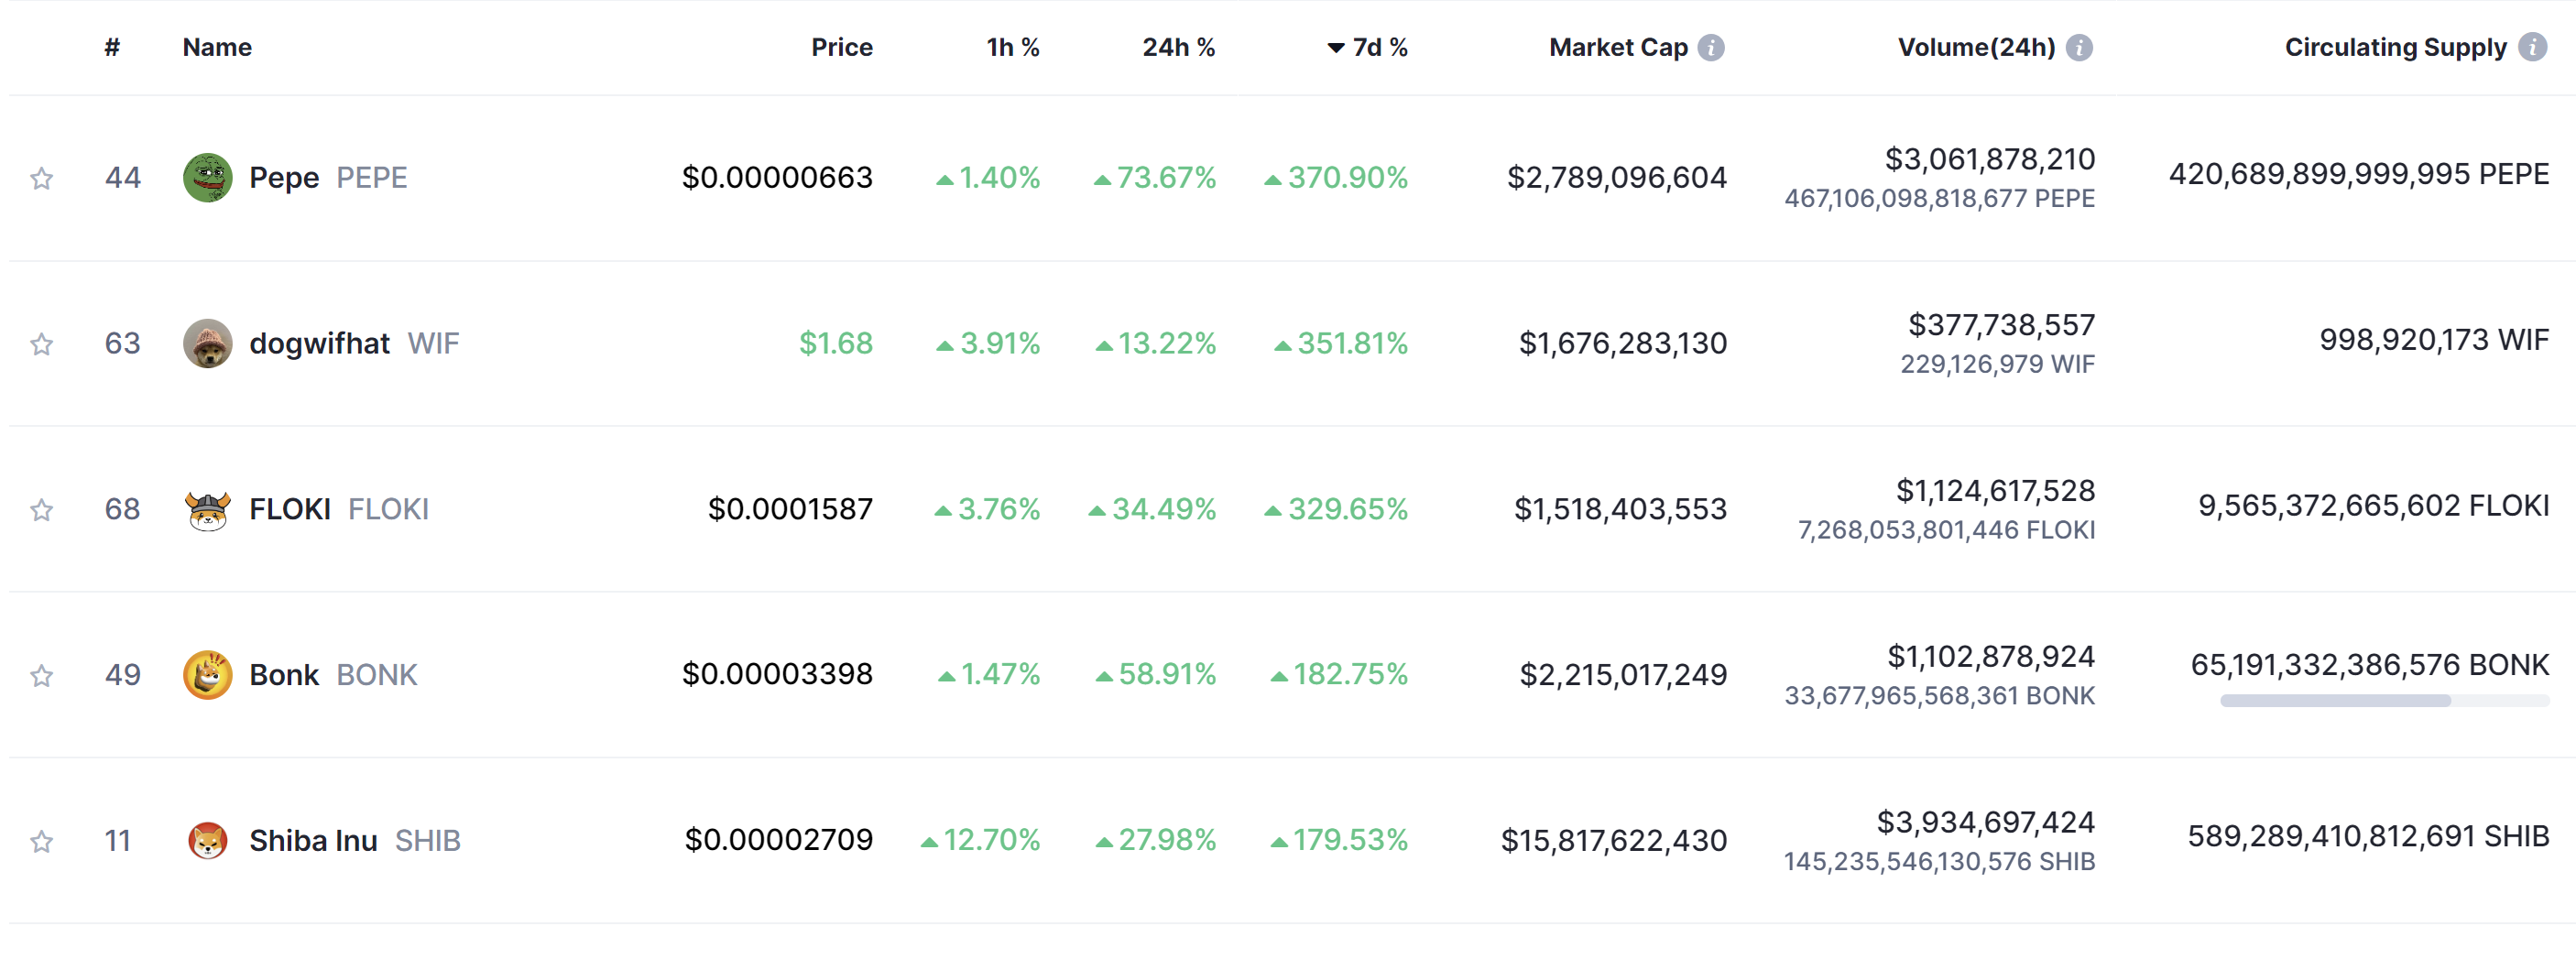The height and width of the screenshot is (959, 2576).
Task: Click the Pepe coin logo icon
Action: tap(208, 178)
